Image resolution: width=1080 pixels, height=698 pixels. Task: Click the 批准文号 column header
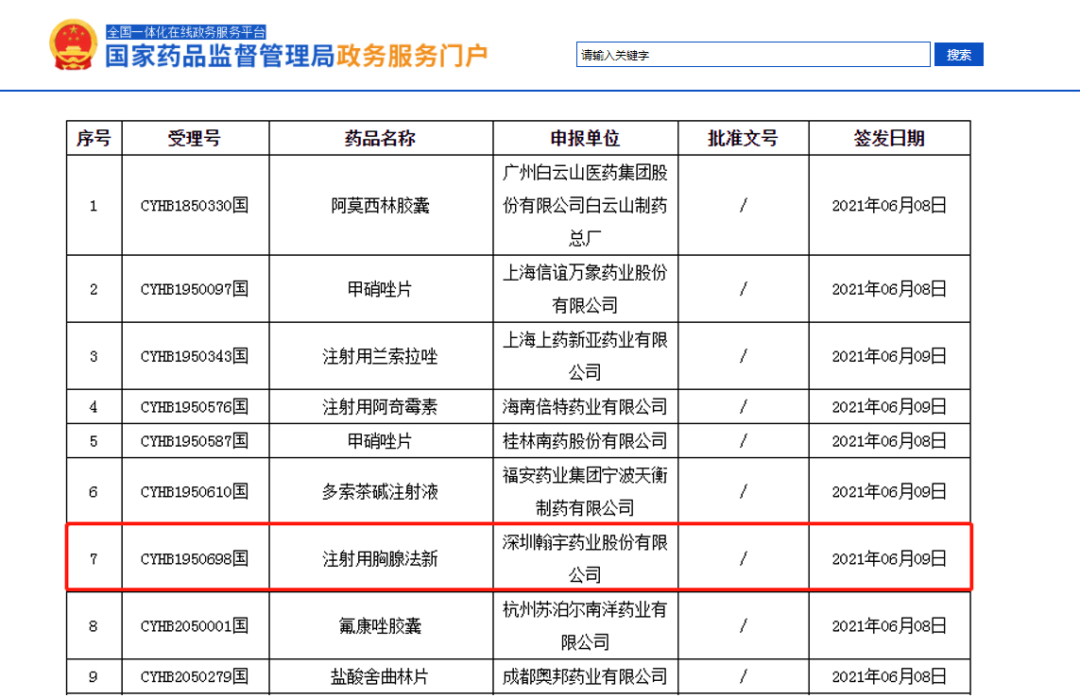point(743,139)
